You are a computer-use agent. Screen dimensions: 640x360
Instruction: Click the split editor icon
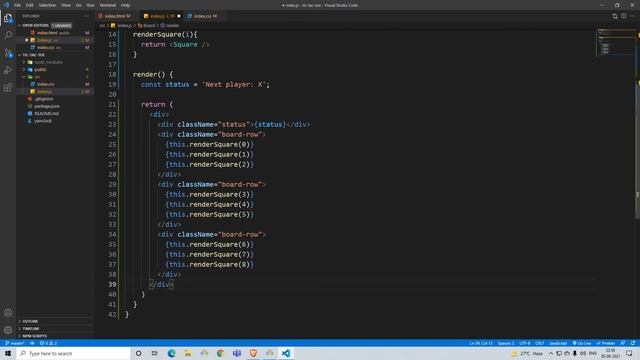(x=624, y=16)
